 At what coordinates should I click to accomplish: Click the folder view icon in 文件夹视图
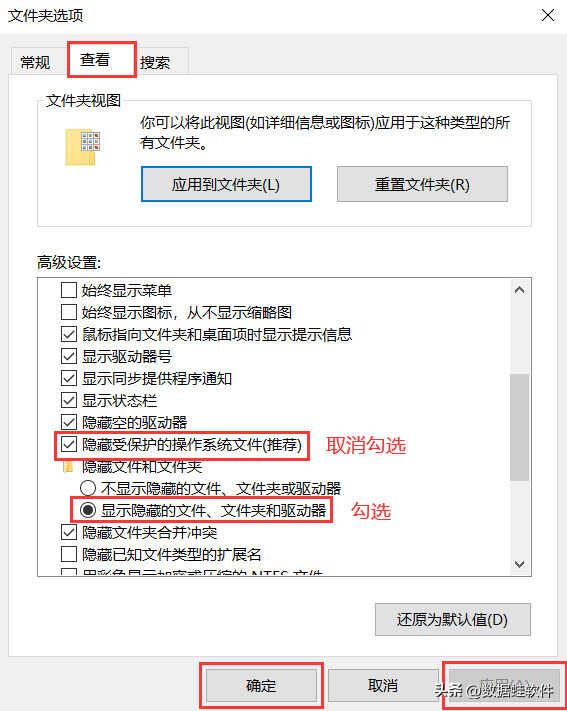pyautogui.click(x=83, y=147)
